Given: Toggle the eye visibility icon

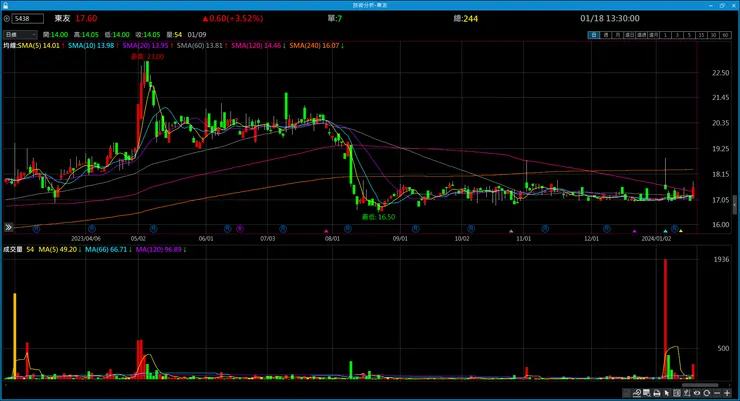Looking at the screenshot, I should (697, 393).
